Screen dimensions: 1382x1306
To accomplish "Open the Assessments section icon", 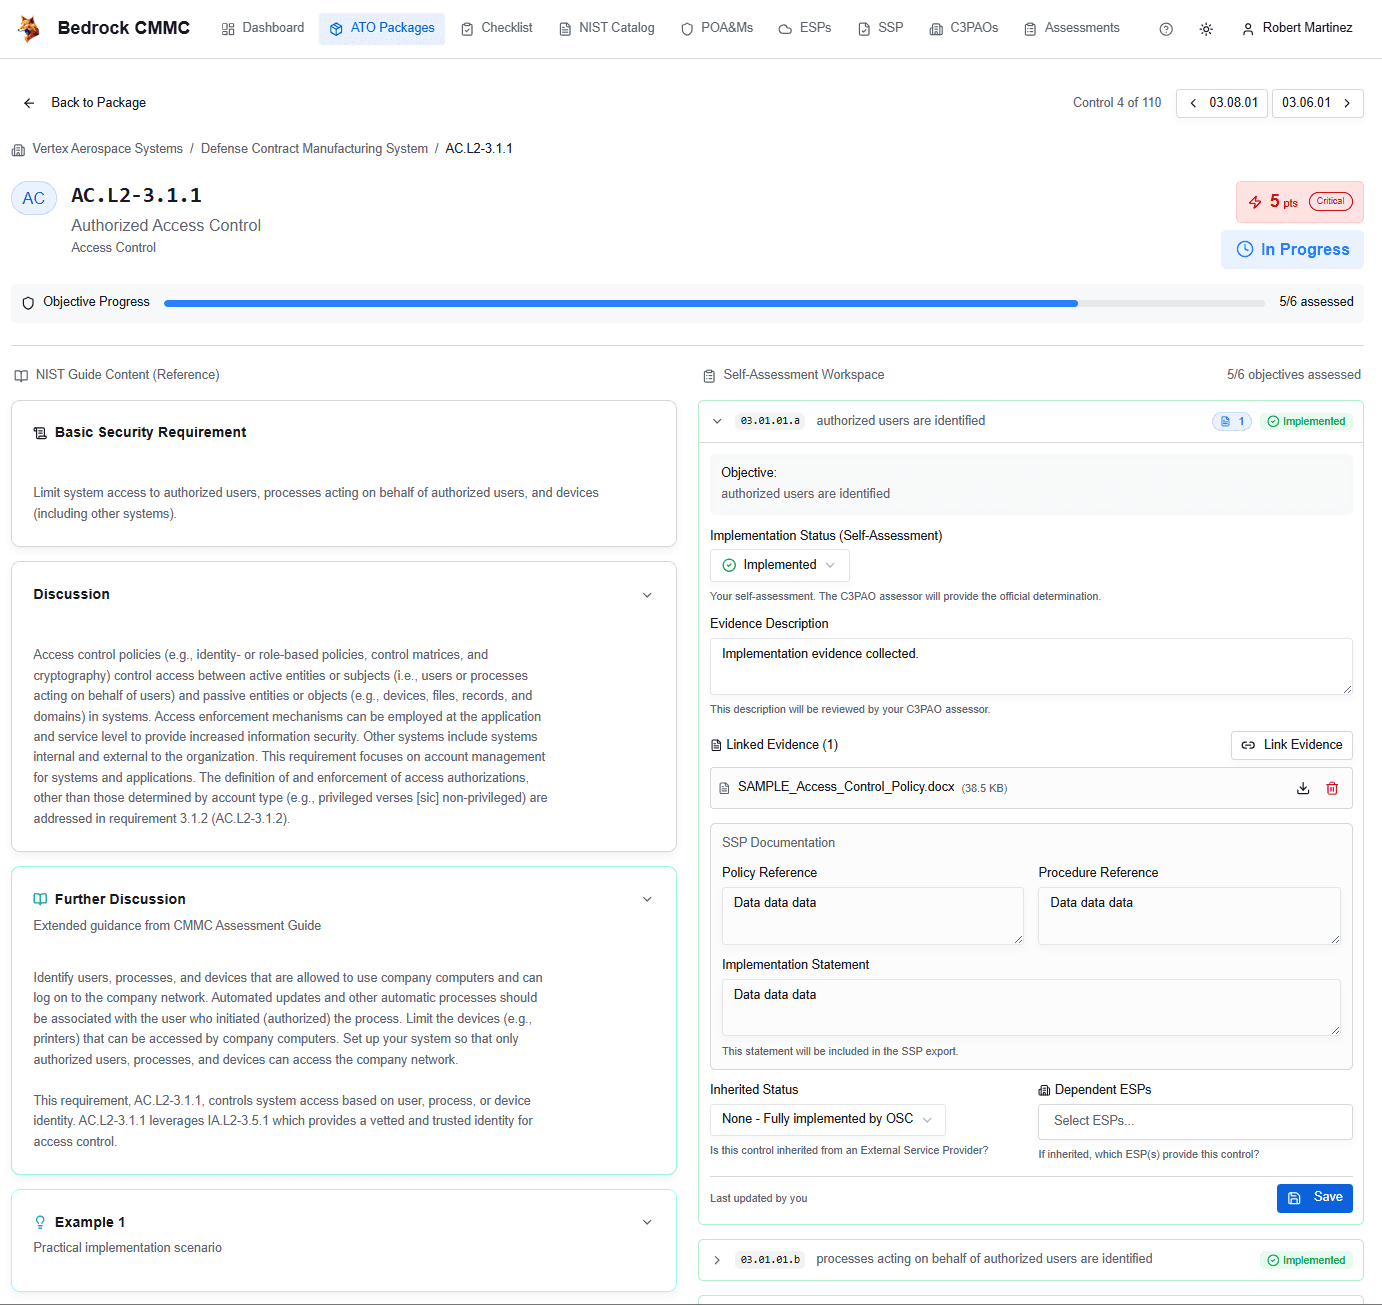I will click(1029, 28).
